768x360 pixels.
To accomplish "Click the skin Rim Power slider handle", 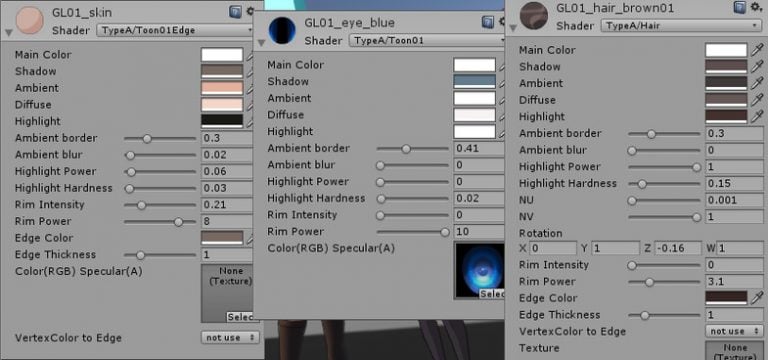I will click(x=178, y=222).
